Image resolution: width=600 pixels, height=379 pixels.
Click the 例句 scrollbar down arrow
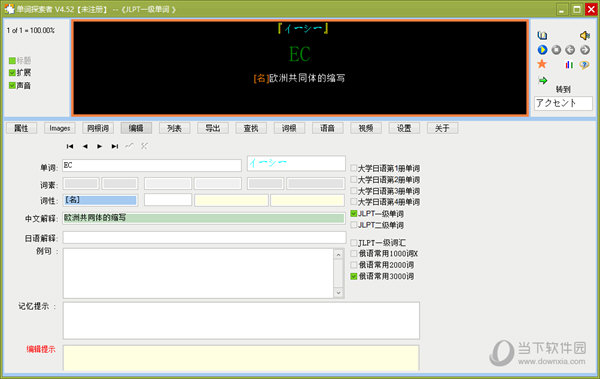pyautogui.click(x=338, y=292)
